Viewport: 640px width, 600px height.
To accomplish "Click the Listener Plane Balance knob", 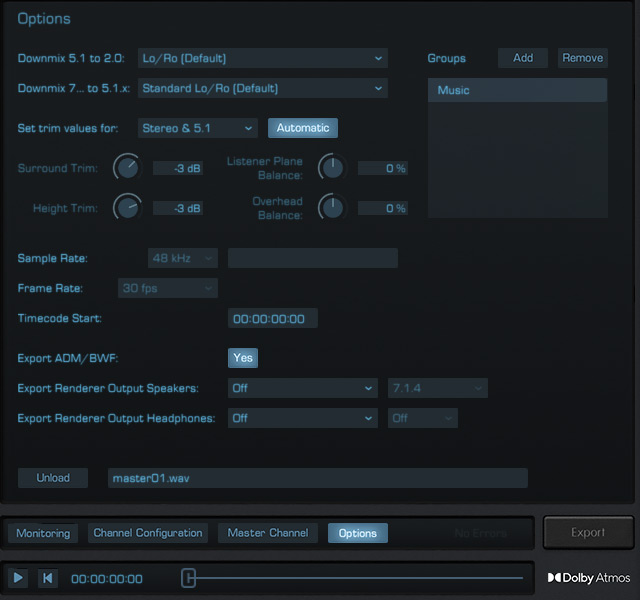I will pyautogui.click(x=331, y=168).
